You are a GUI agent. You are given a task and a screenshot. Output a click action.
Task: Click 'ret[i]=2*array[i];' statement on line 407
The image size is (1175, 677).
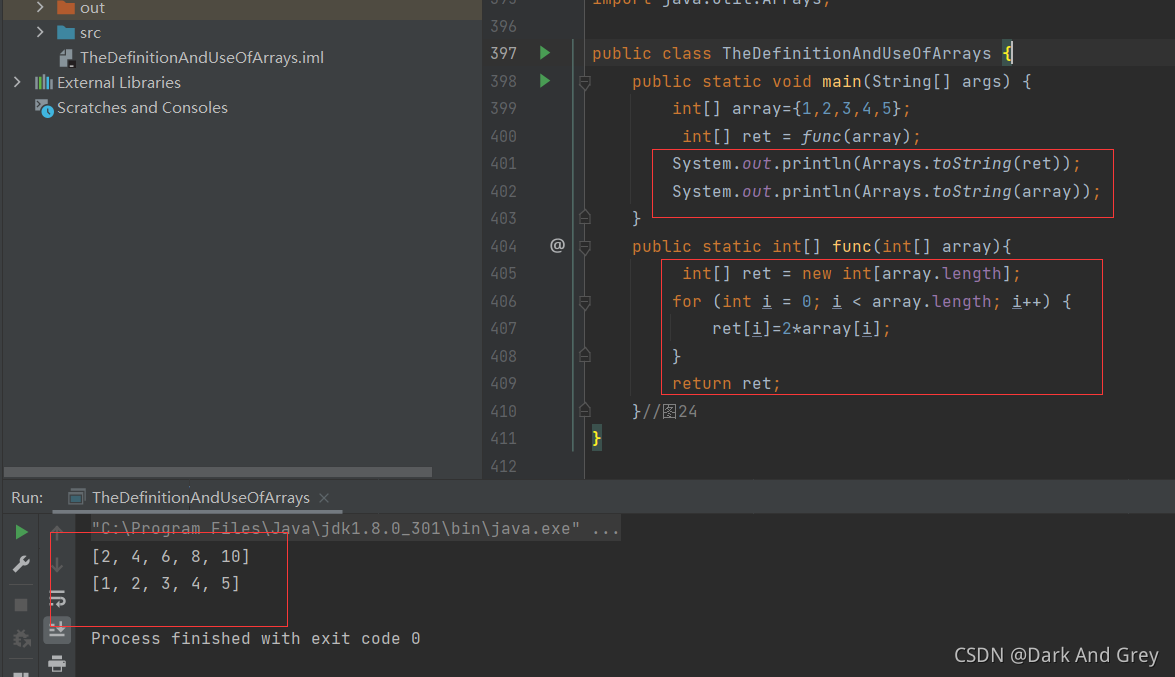[x=801, y=328]
